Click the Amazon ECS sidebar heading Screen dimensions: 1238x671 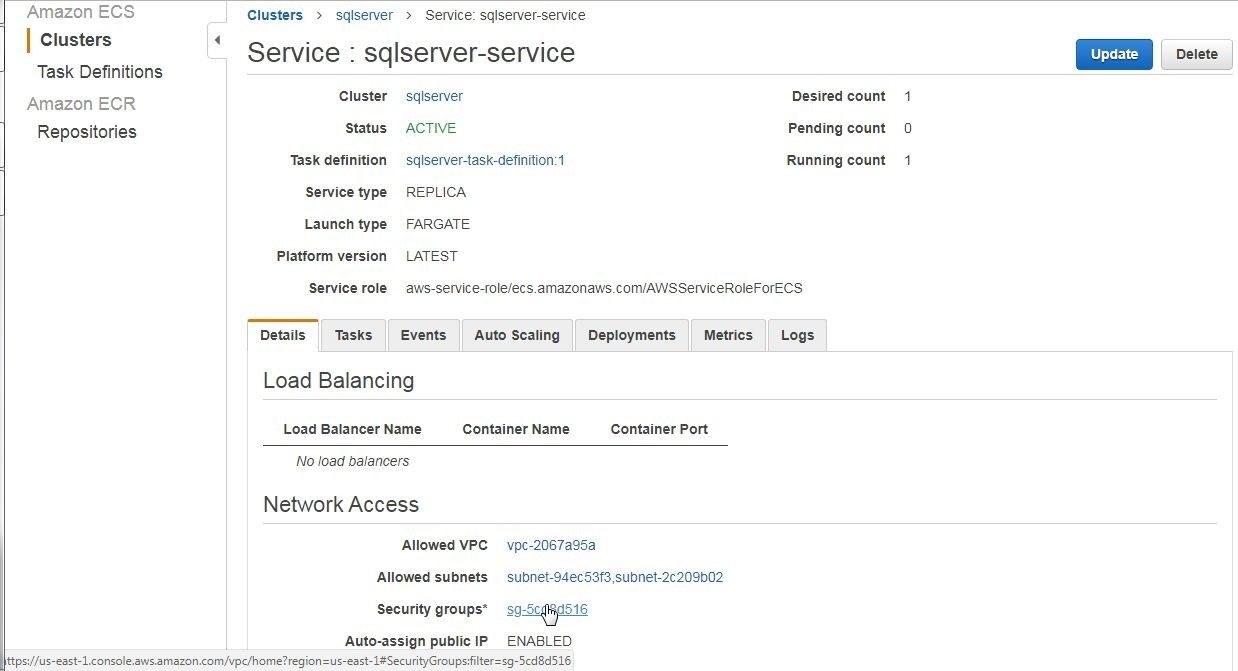coord(81,12)
